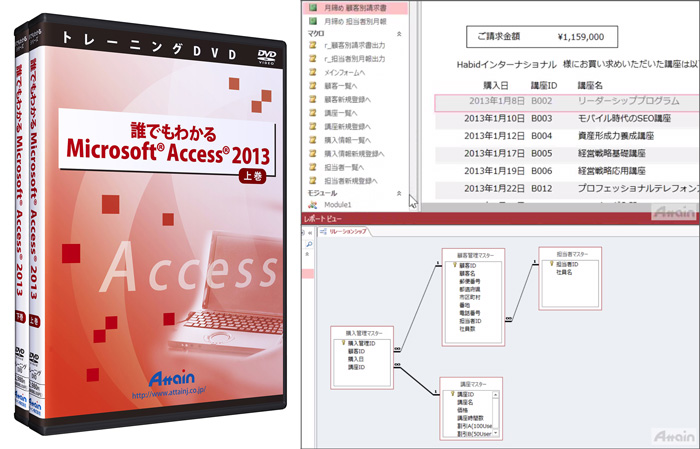
Task: Click the 講座名 column header
Action: 590,85
